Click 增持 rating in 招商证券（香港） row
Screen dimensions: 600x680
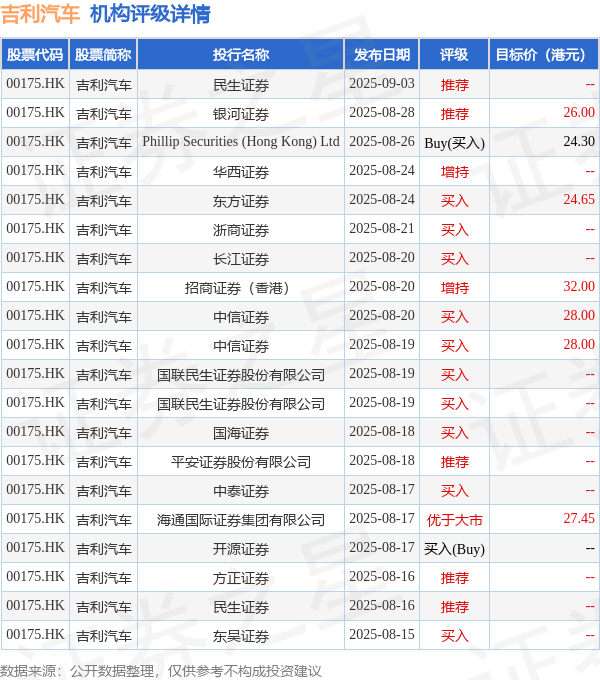(454, 288)
